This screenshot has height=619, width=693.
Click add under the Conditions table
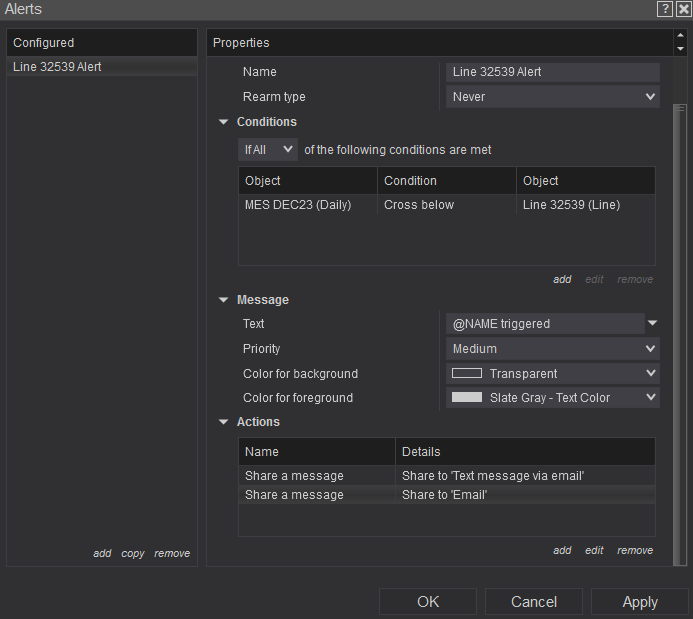point(562,280)
